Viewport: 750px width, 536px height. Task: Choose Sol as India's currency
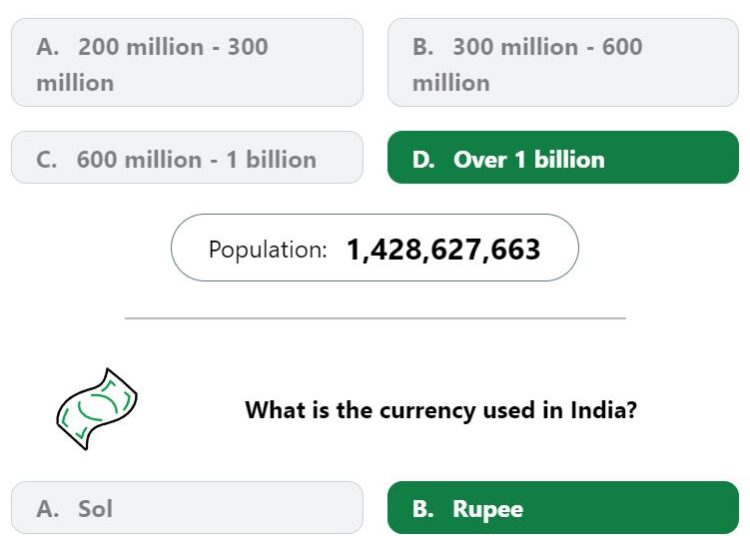pos(187,508)
